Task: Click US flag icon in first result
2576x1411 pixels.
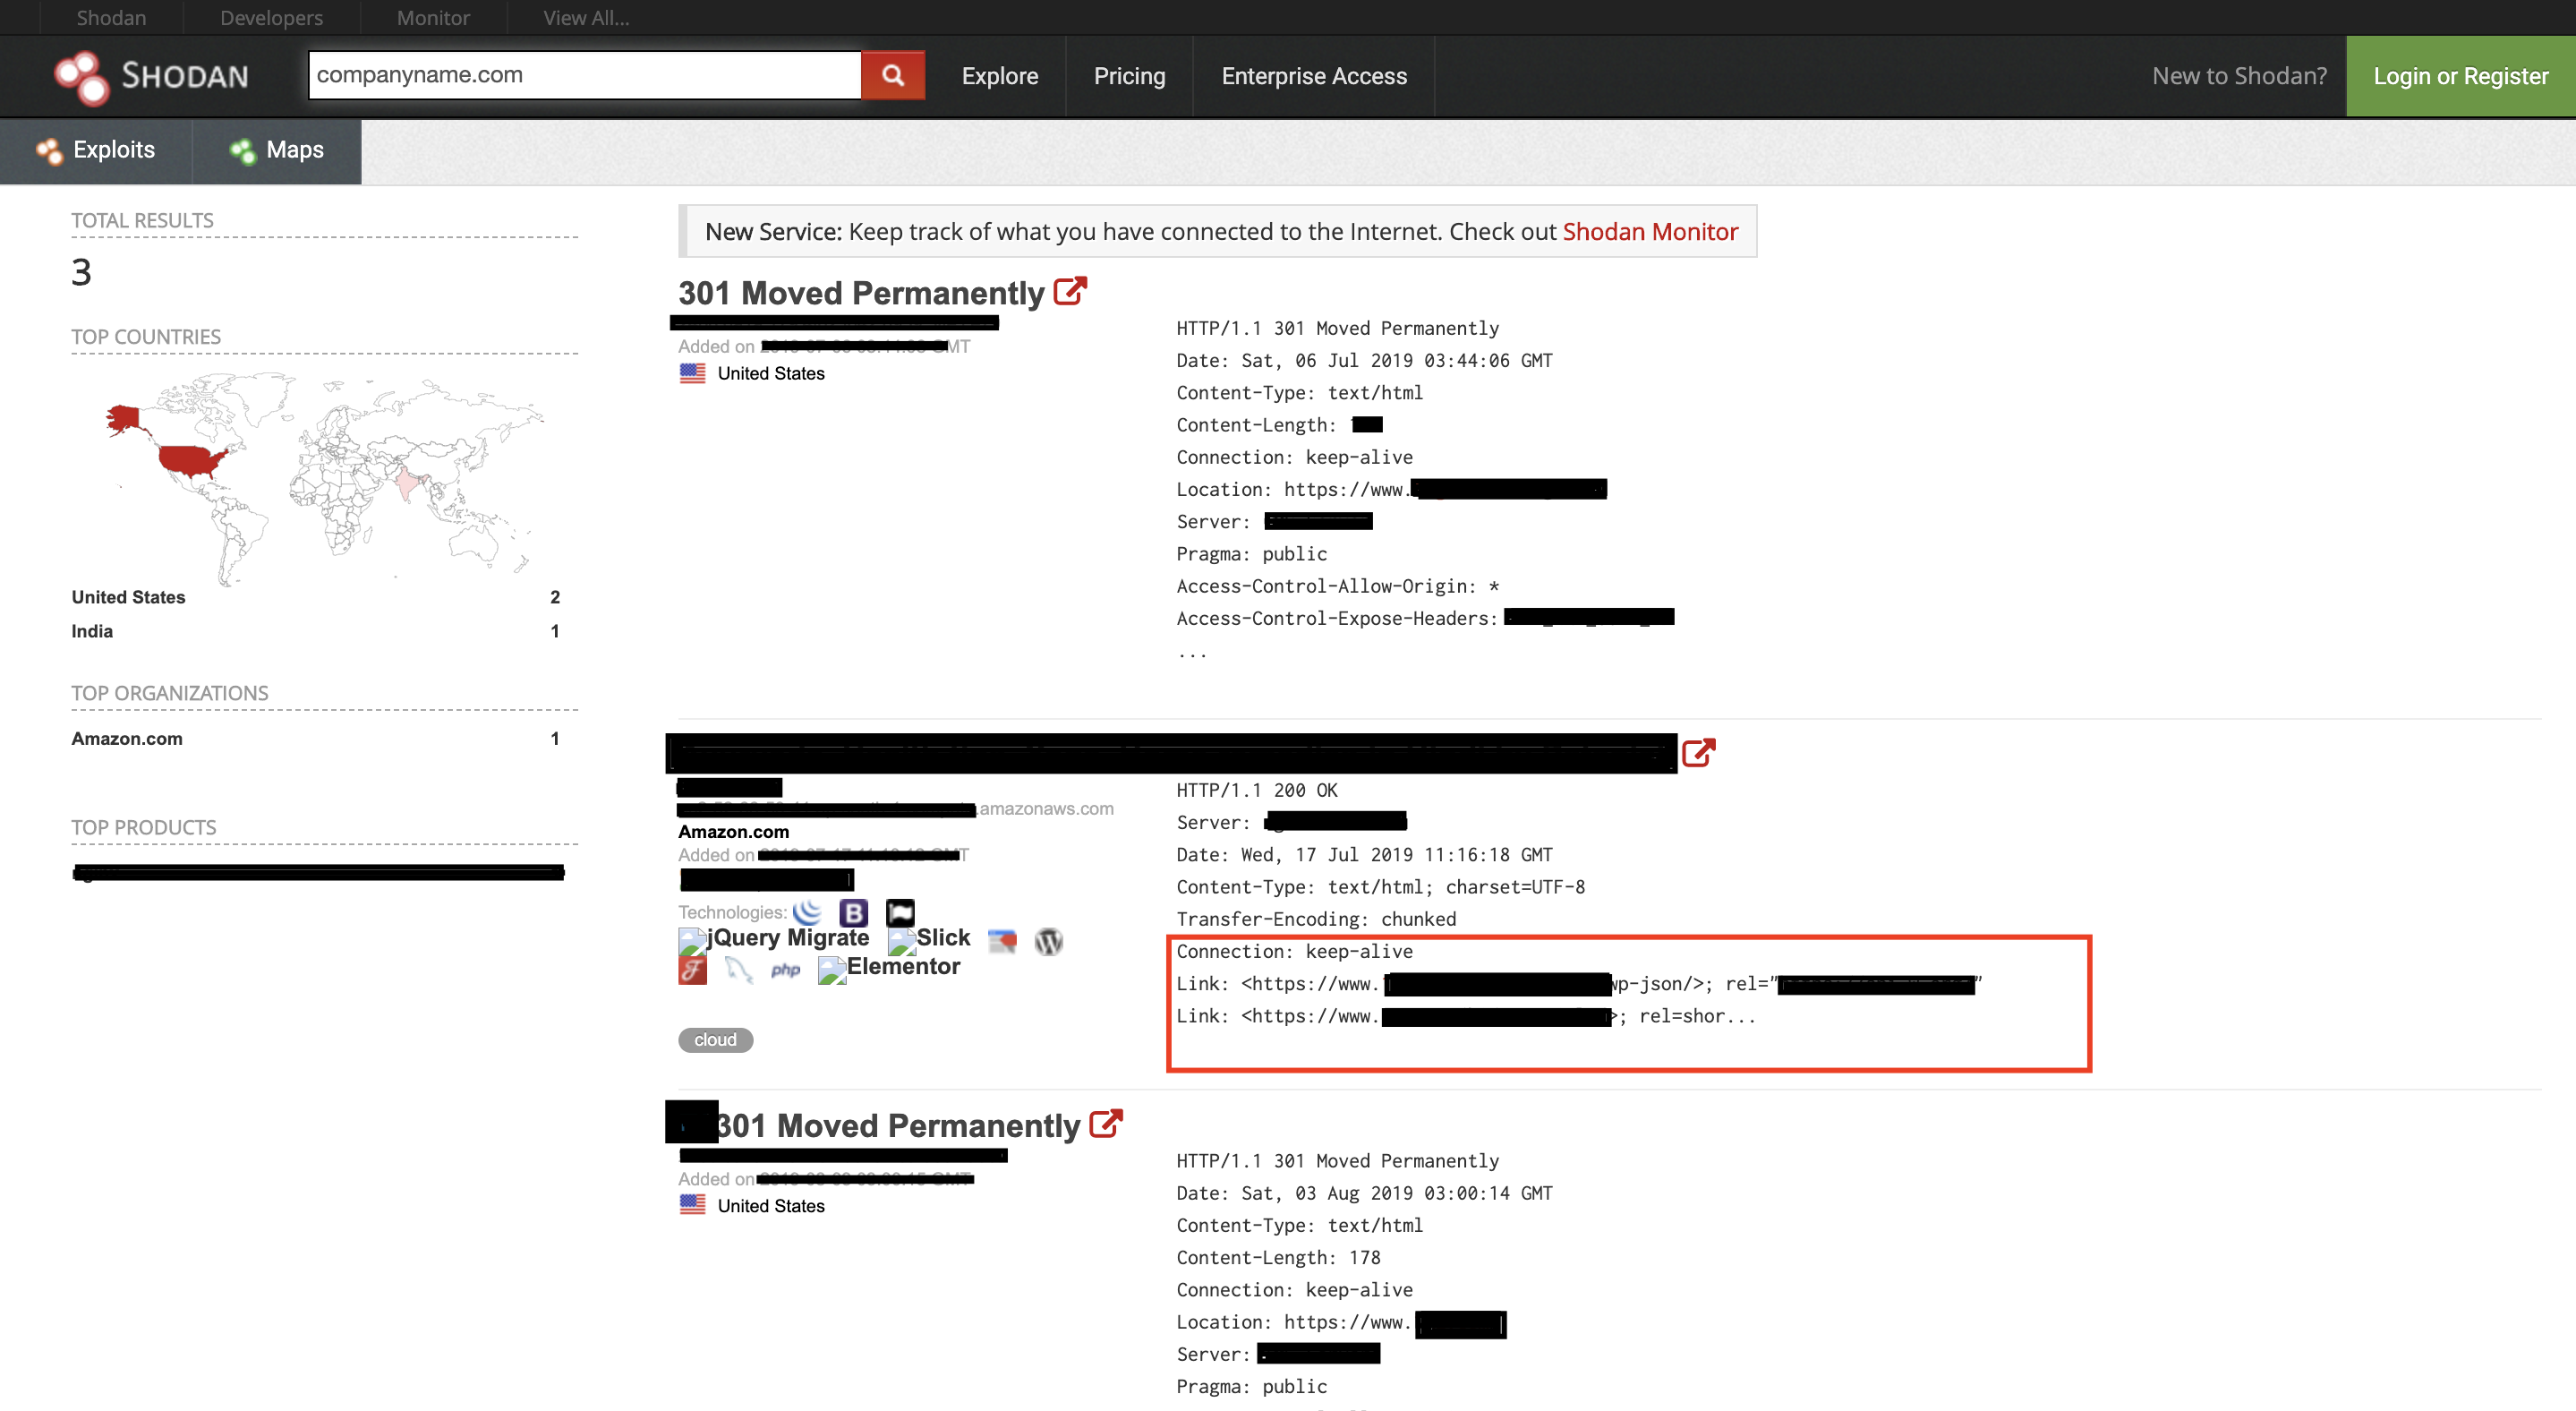Action: [x=692, y=373]
